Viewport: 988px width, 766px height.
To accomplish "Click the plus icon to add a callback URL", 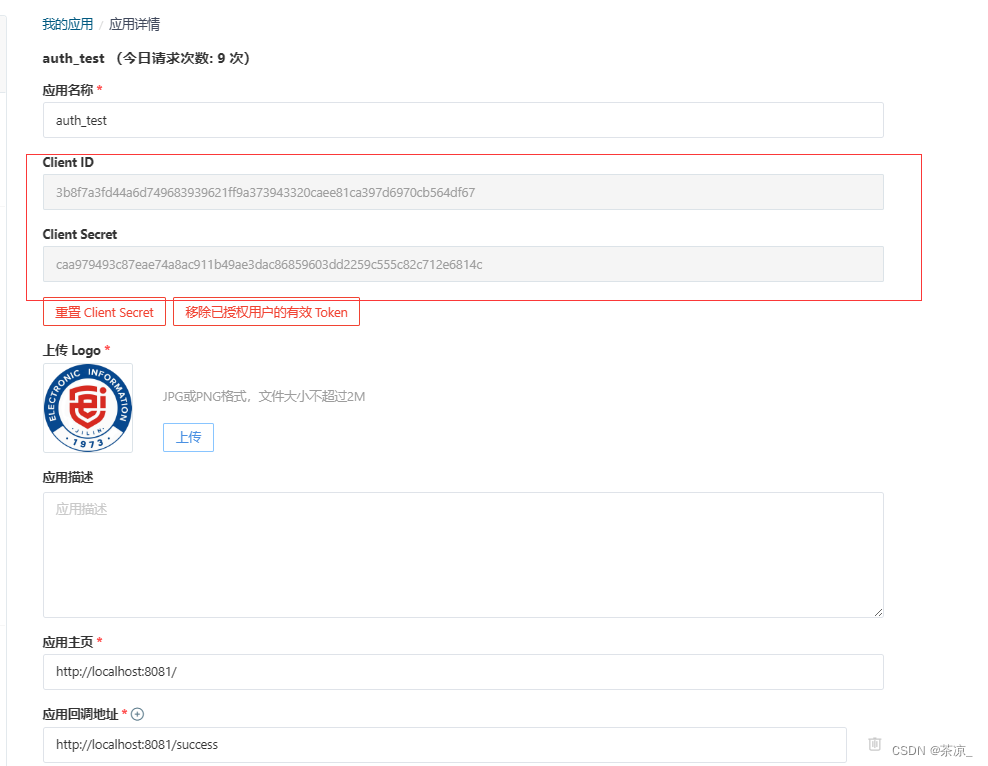I will [137, 714].
